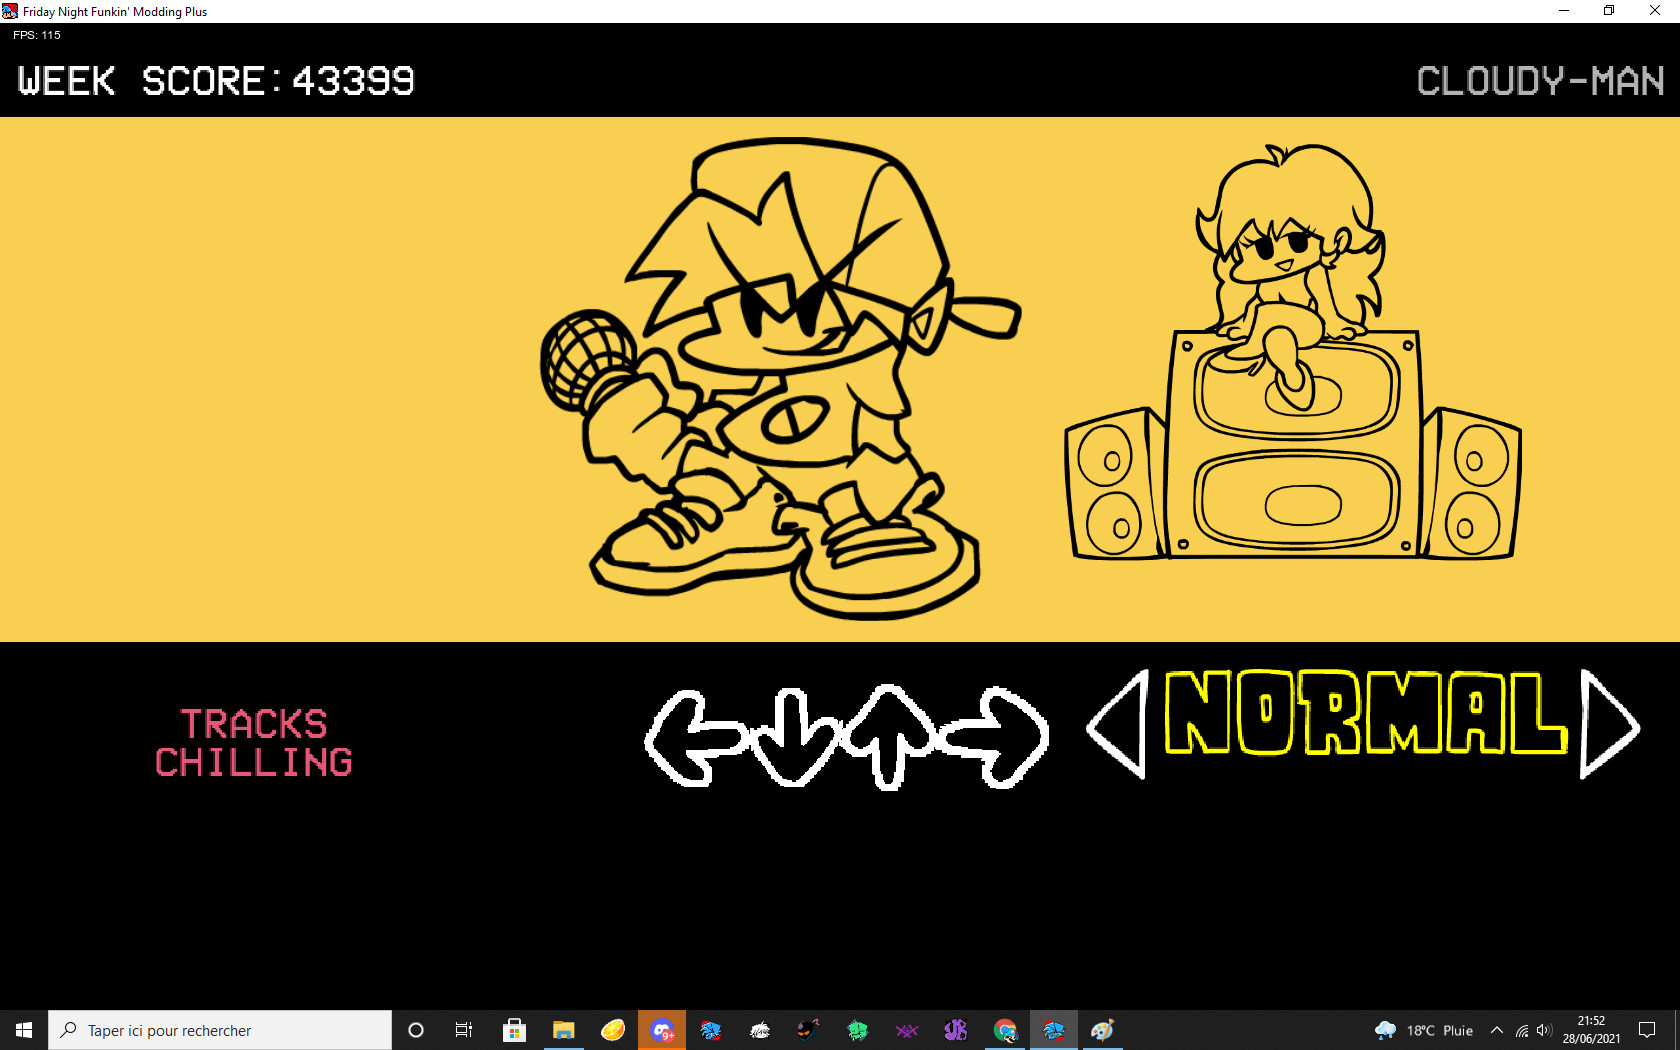Open the notification center icon
Screen dimensions: 1680x1050
1647,1030
